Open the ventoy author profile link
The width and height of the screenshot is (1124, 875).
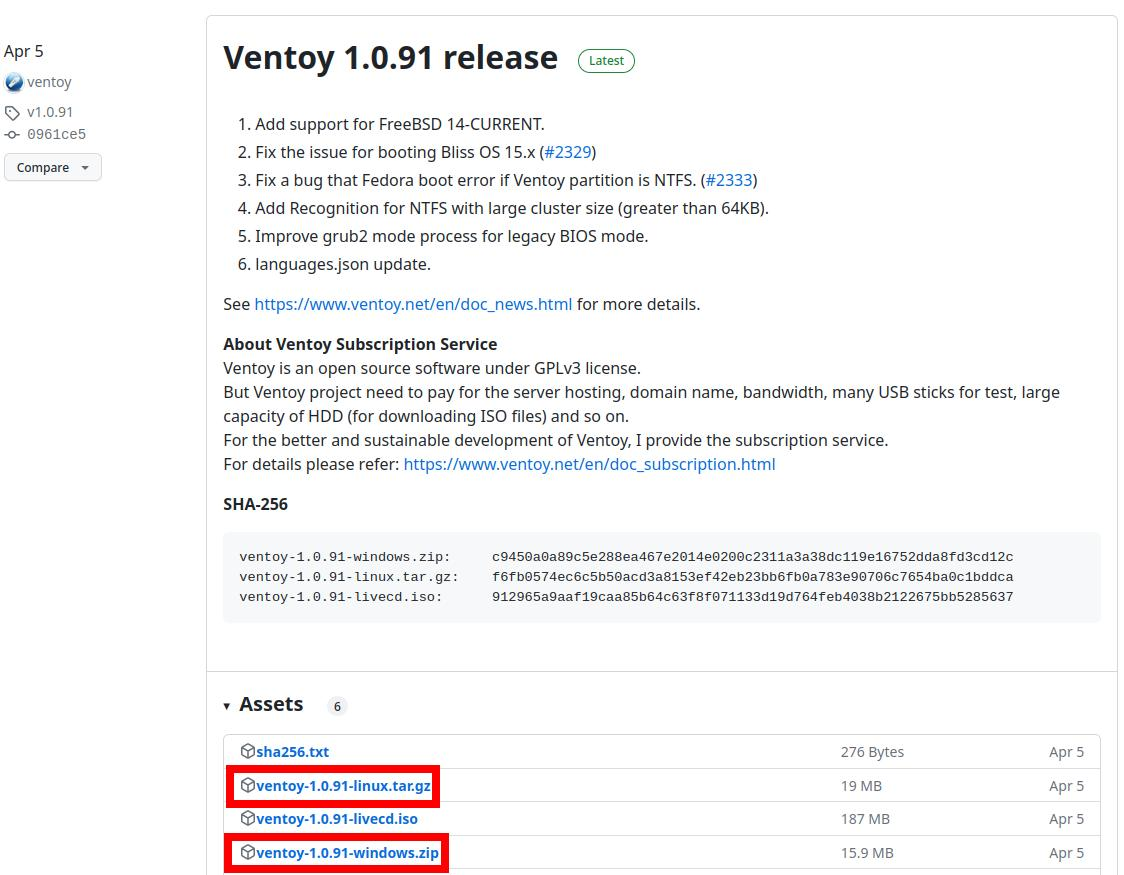[49, 83]
